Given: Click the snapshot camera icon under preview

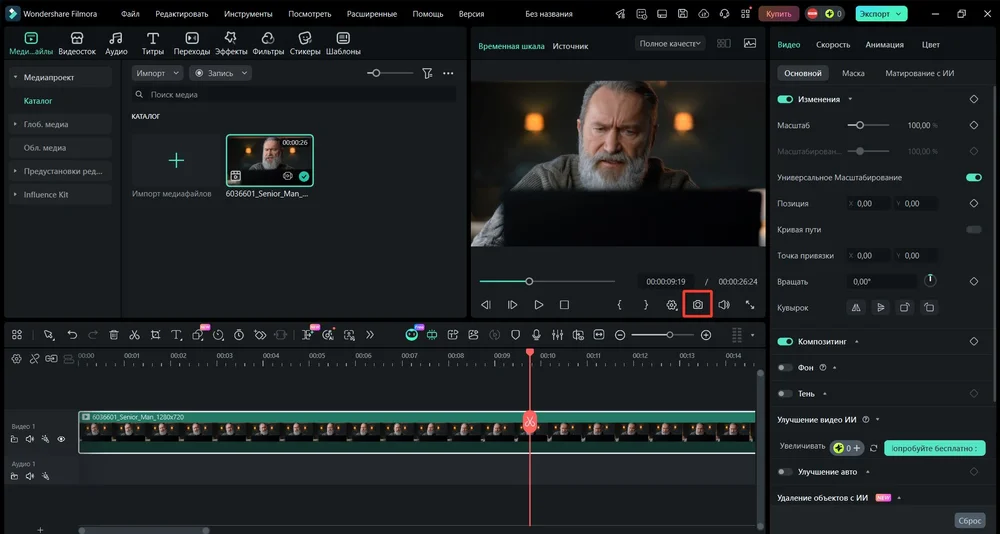Looking at the screenshot, I should [x=698, y=305].
